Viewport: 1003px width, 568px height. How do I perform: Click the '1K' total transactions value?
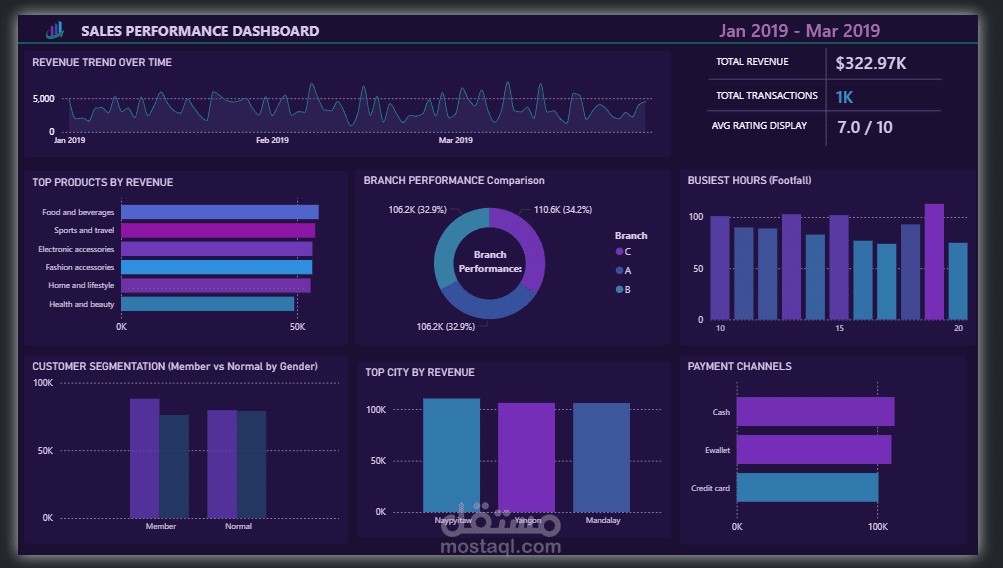click(844, 97)
